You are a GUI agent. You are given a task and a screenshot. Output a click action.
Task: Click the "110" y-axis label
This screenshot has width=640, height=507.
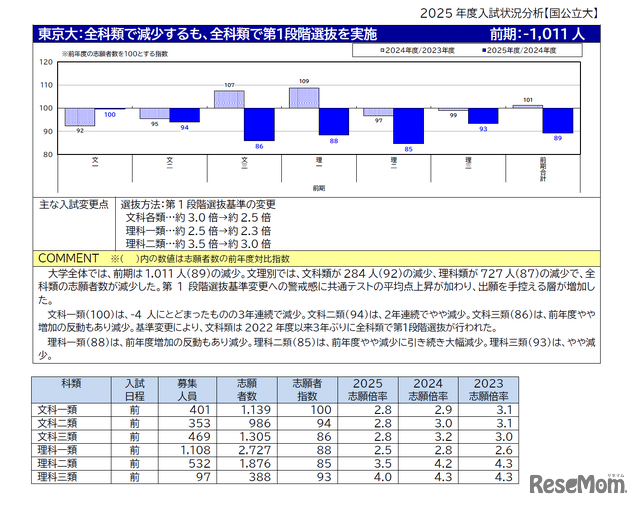tap(46, 85)
